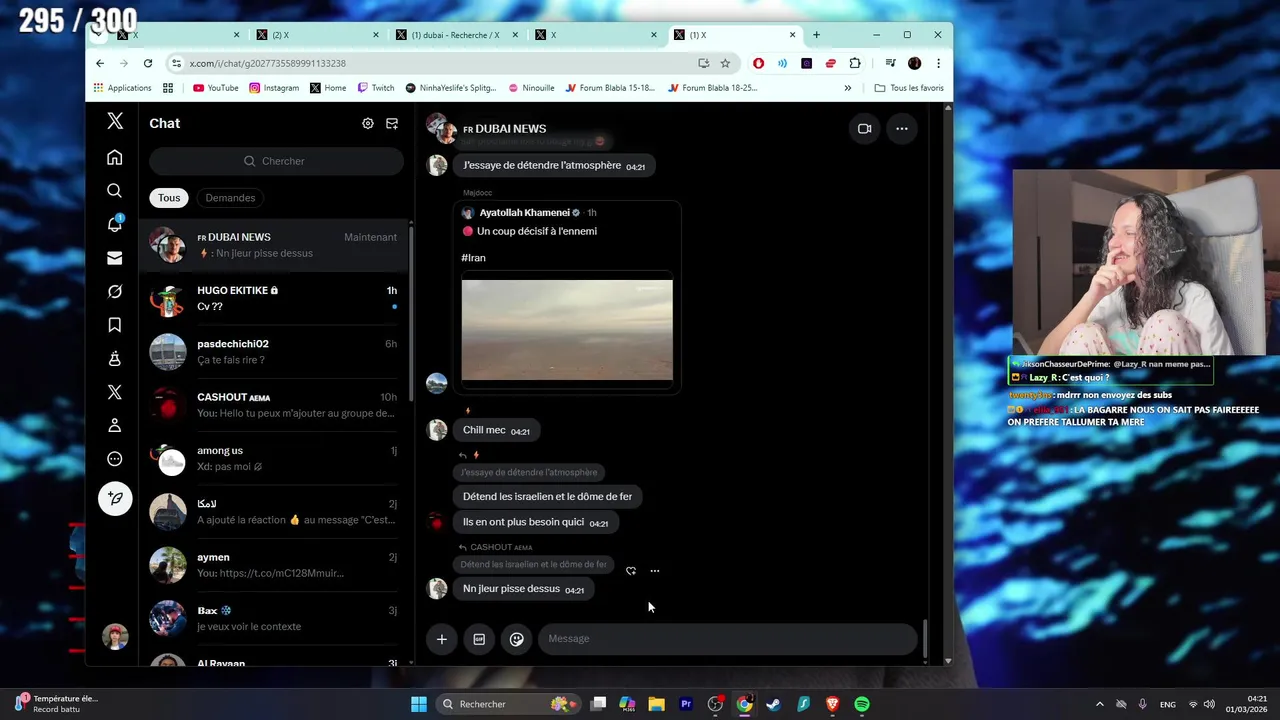Screen dimensions: 1280x720
Task: Open the Instagram bookmark
Action: click(274, 88)
